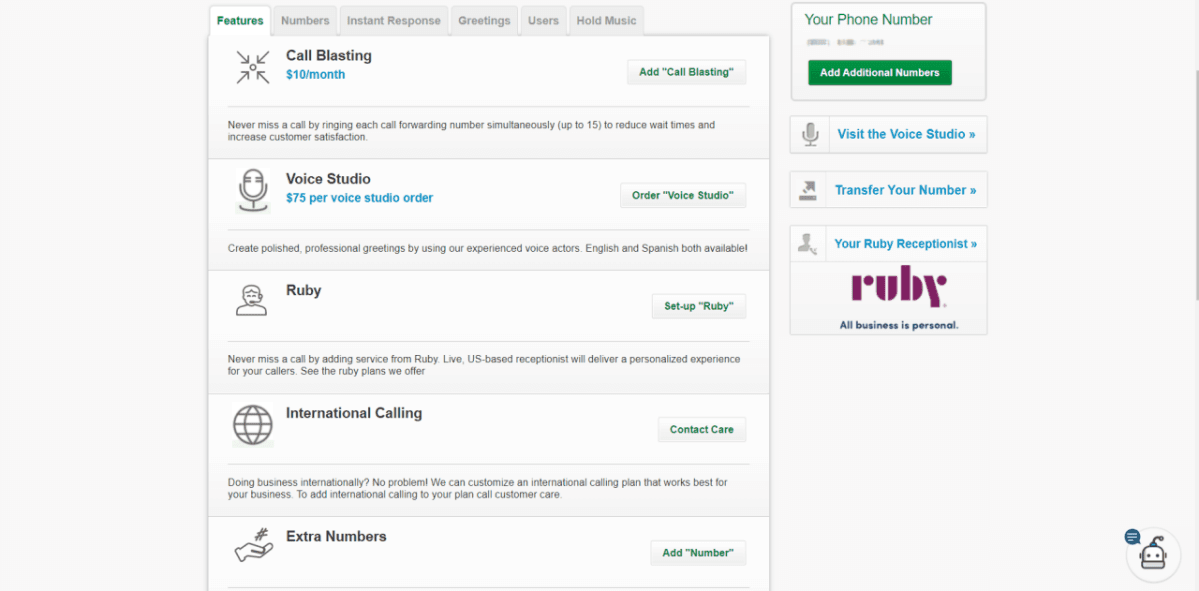Click the Extra Numbers hand icon
The width and height of the screenshot is (1199, 591).
(253, 546)
